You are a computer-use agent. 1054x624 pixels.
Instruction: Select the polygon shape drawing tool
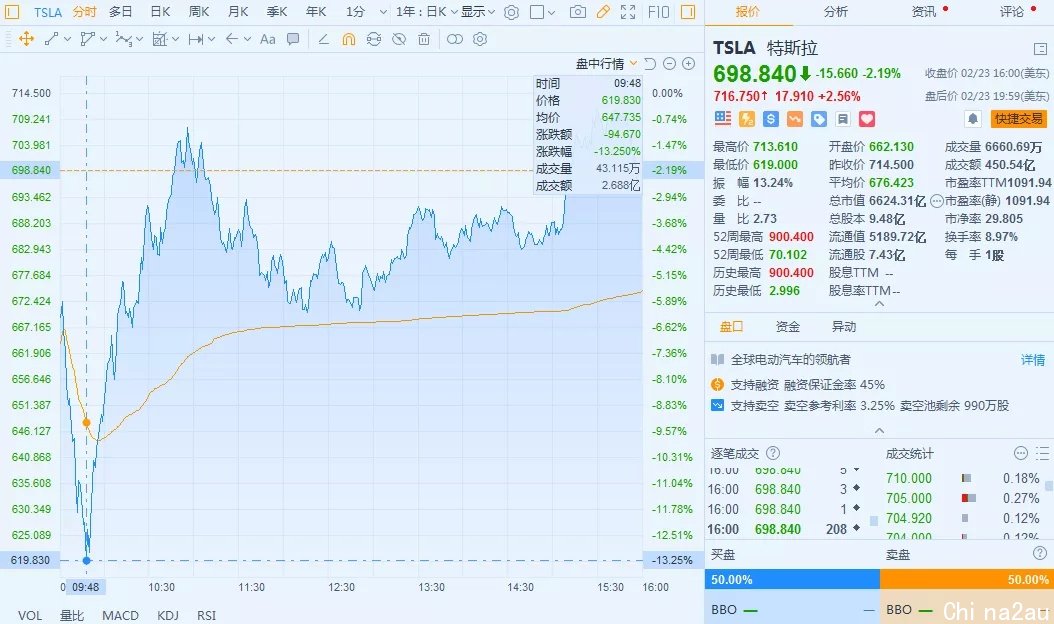click(x=87, y=39)
